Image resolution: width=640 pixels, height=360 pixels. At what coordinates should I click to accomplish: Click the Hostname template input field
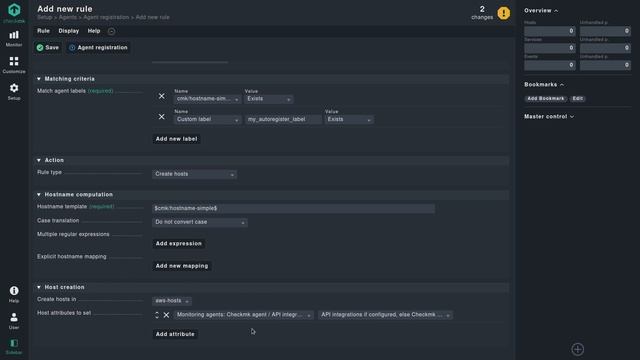point(293,209)
